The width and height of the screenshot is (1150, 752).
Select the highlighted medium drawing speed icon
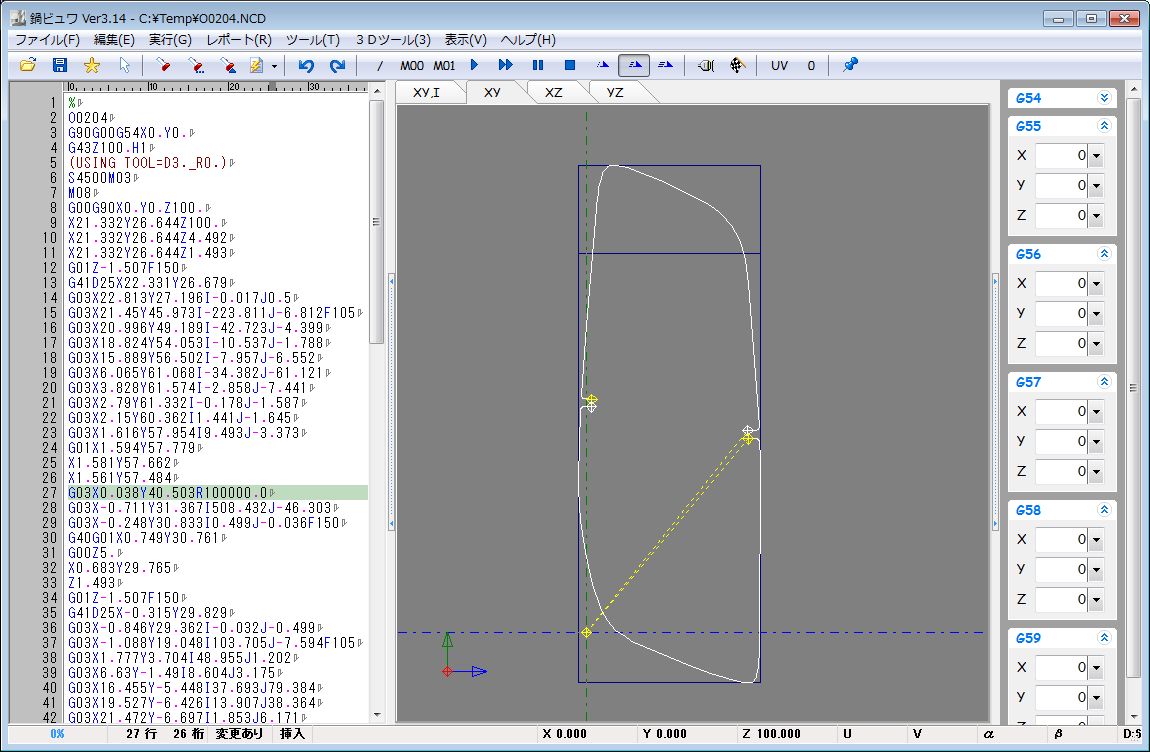click(634, 65)
